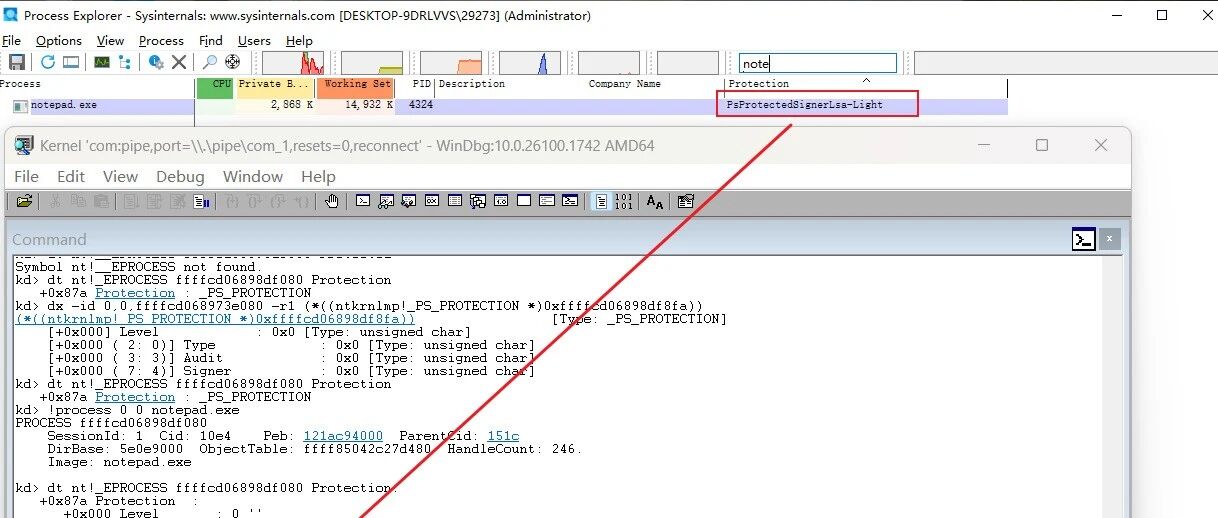Open WinDbg View menu
Viewport: 1218px width, 518px height.
click(x=120, y=176)
